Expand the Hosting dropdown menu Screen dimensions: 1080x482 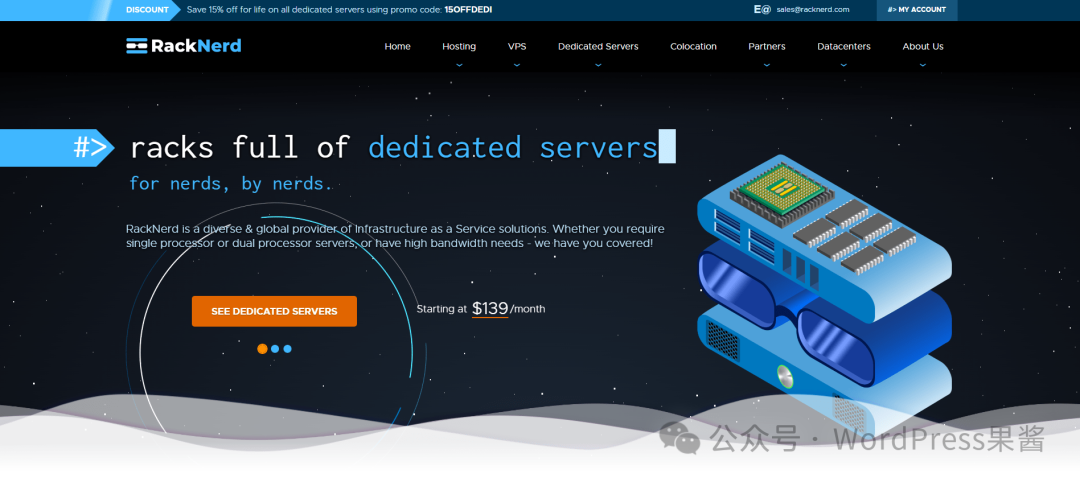tap(459, 47)
